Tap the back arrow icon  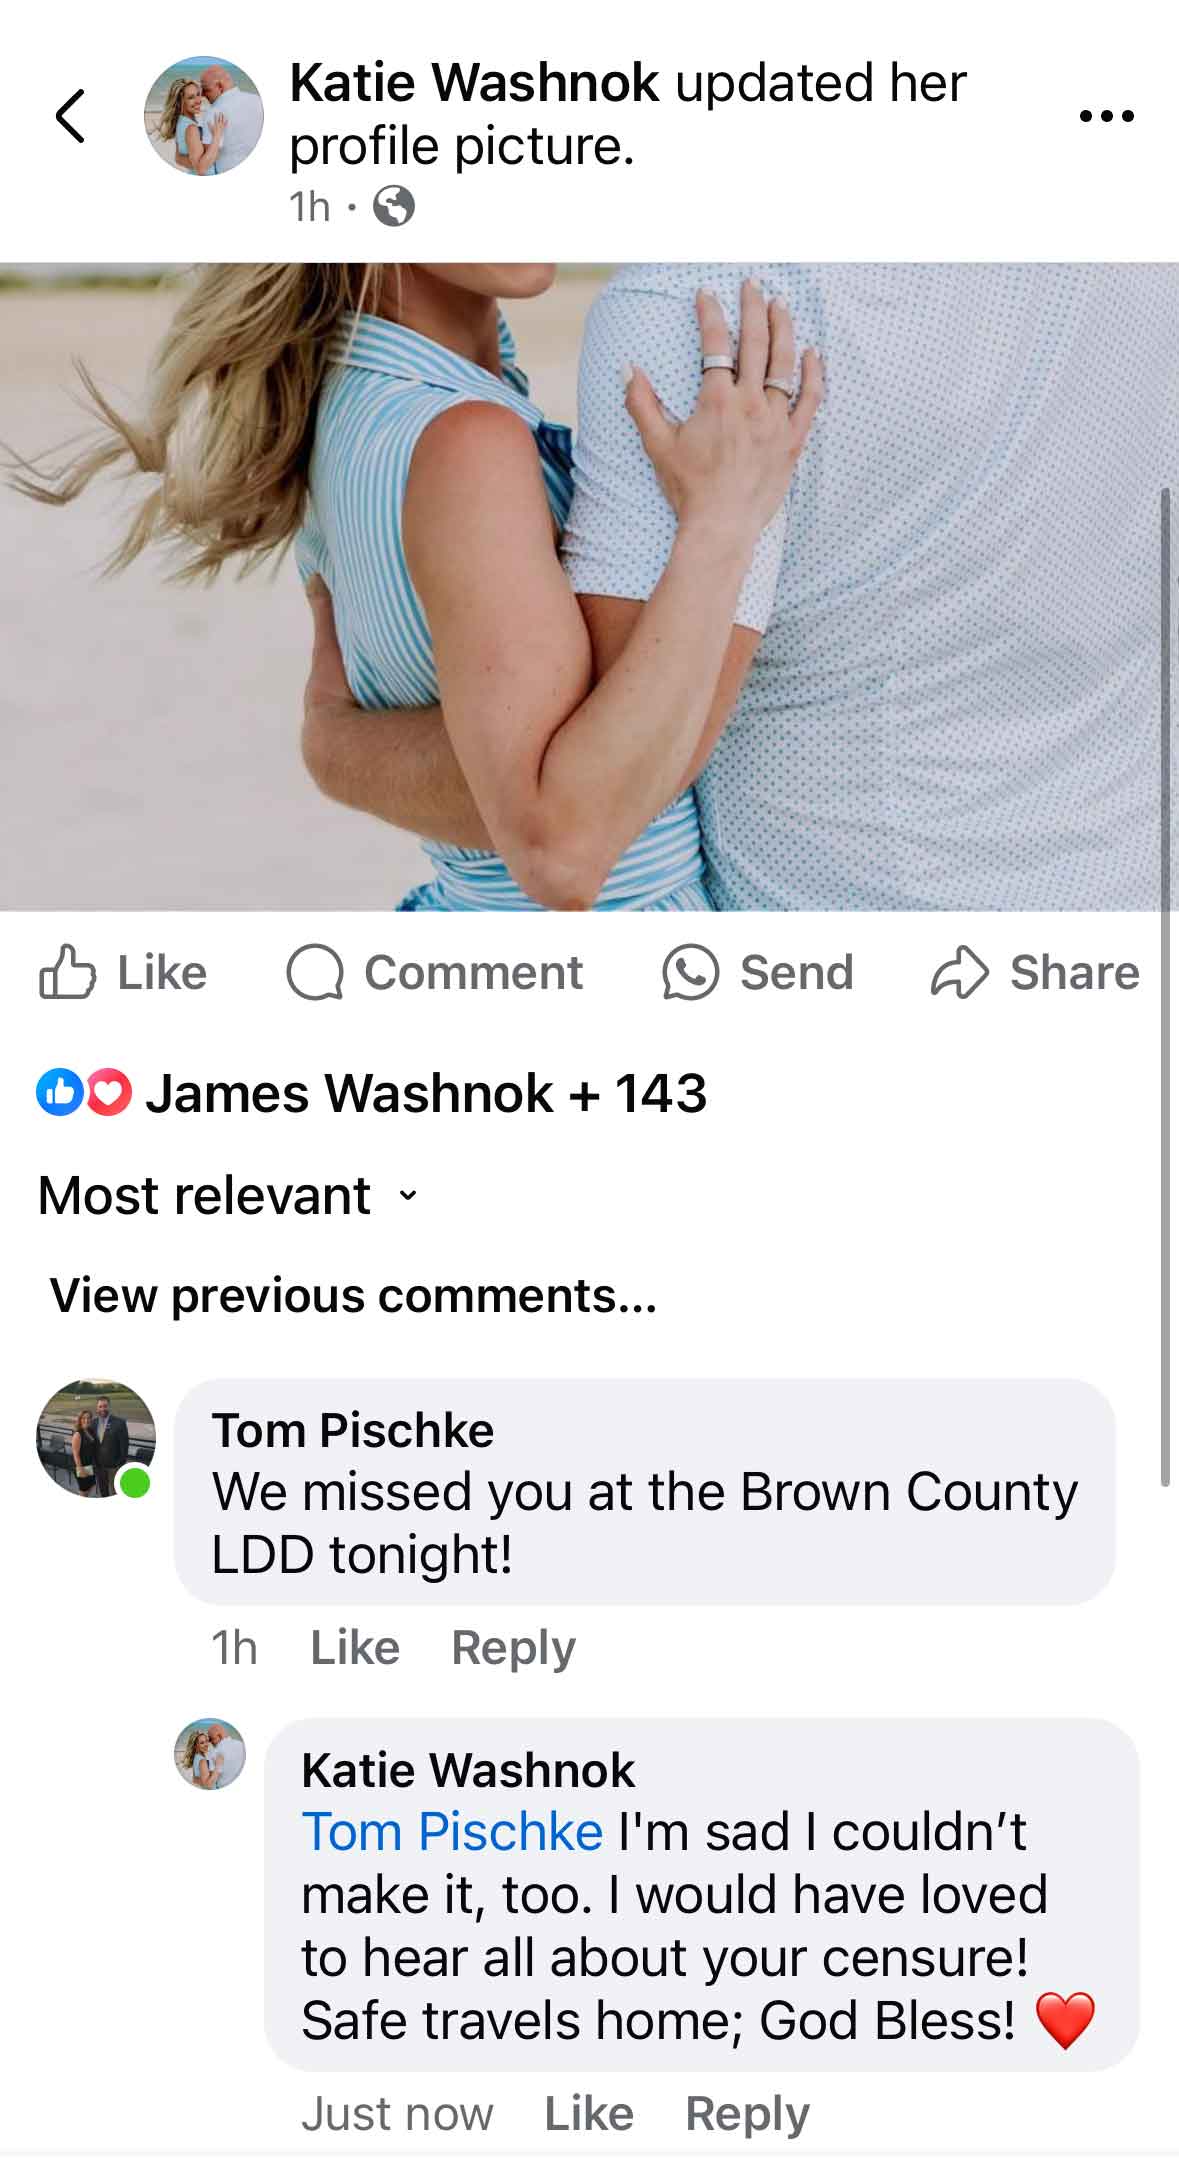pyautogui.click(x=70, y=116)
